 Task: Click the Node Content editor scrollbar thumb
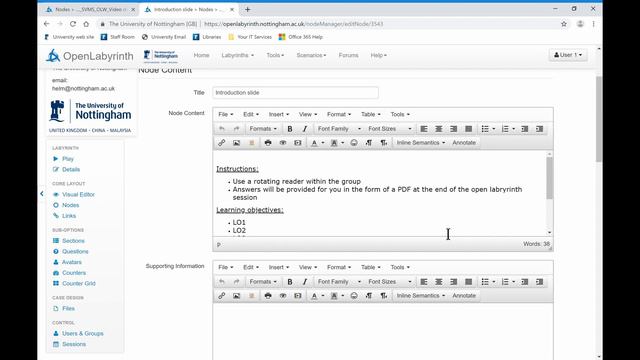point(549,178)
